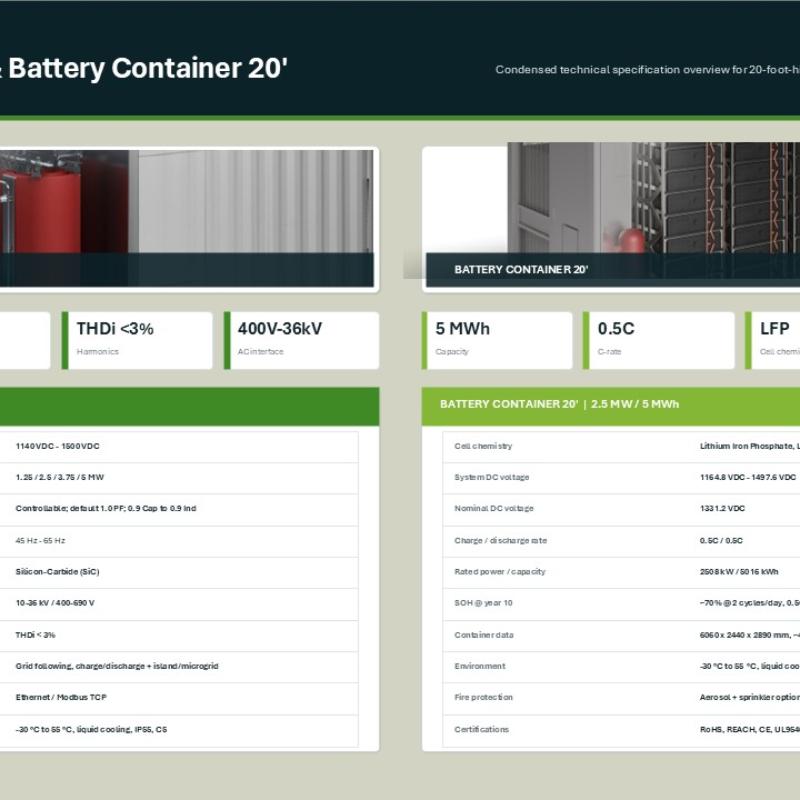This screenshot has height=800, width=800.
Task: Click the "Charge / discharge rate" label
Action: (x=501, y=540)
